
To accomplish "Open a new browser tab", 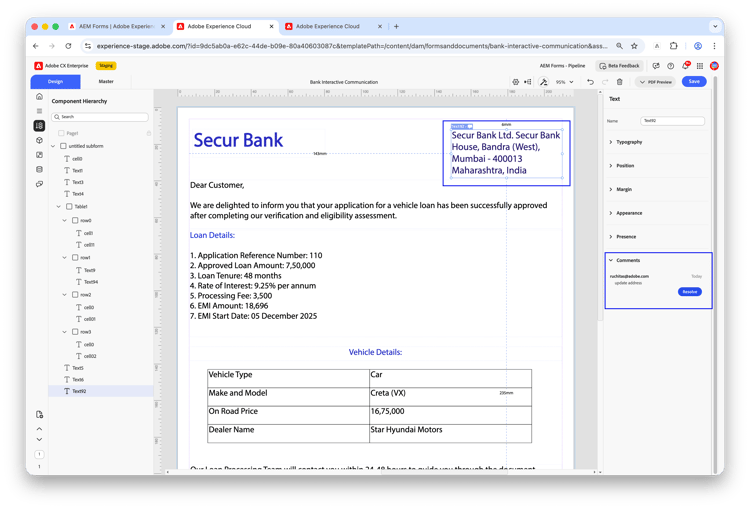I will 396,26.
